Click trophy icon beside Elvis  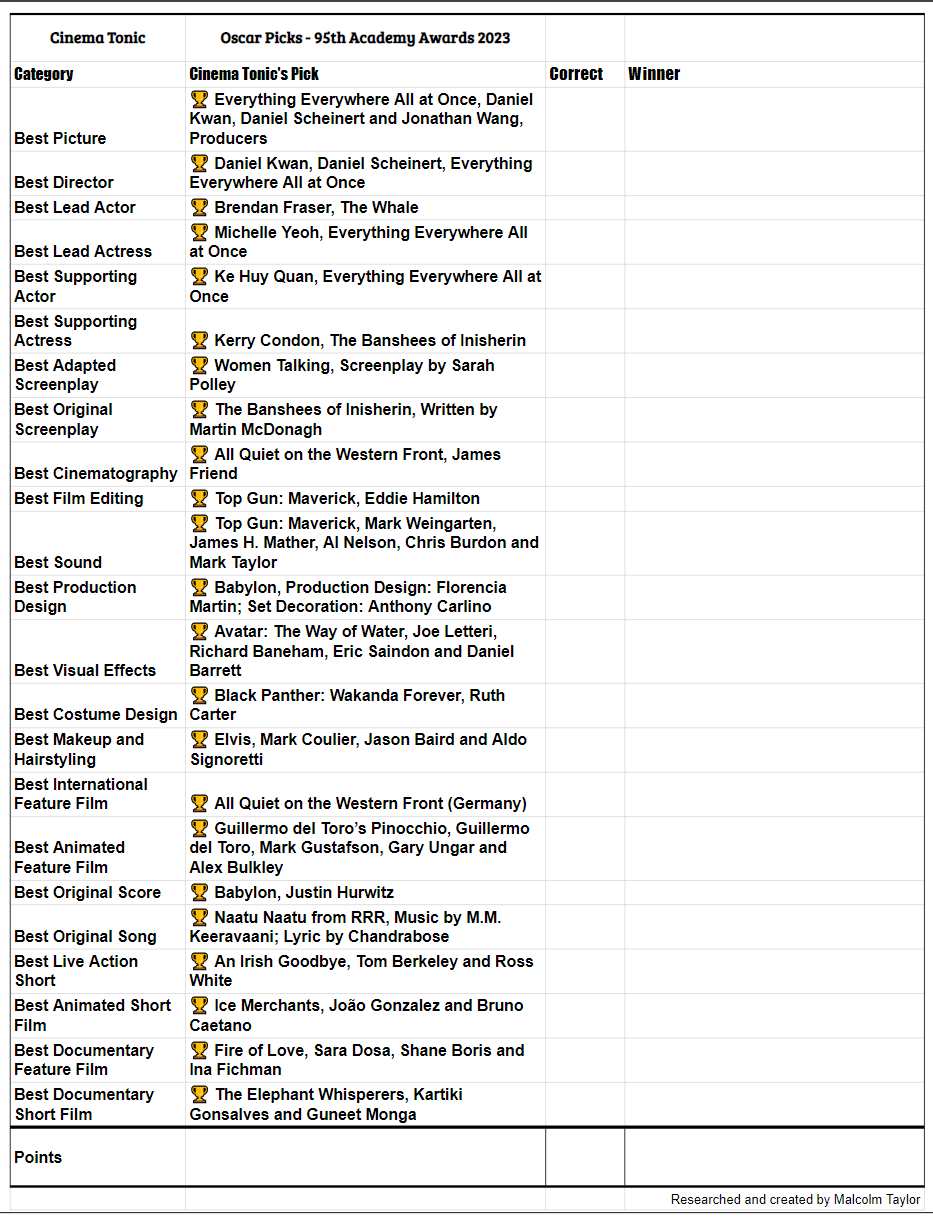click(199, 739)
